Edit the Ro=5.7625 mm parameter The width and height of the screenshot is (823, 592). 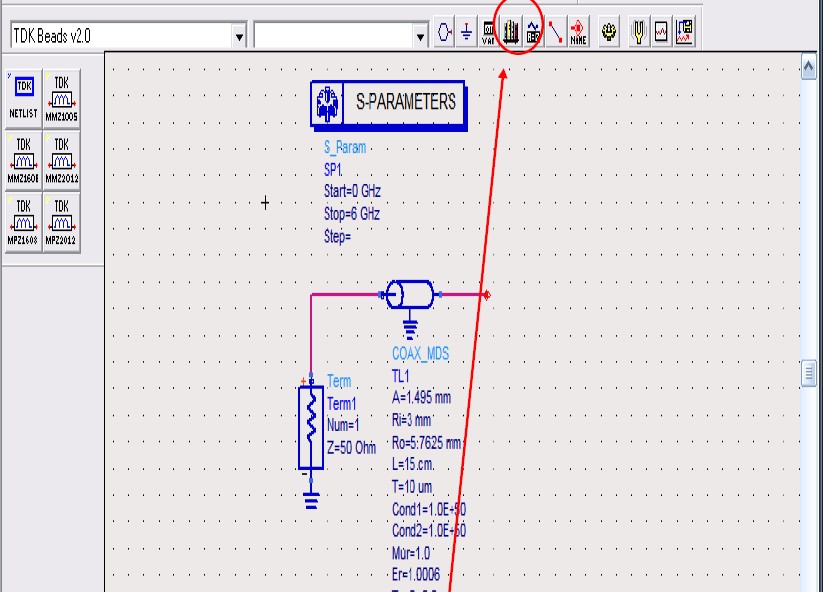426,443
